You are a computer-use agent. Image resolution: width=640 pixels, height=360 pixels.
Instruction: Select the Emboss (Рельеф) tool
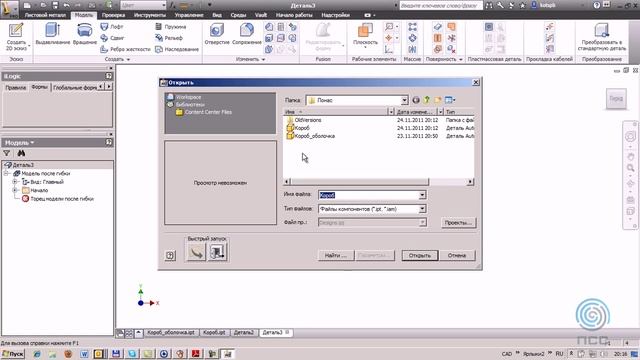point(169,38)
